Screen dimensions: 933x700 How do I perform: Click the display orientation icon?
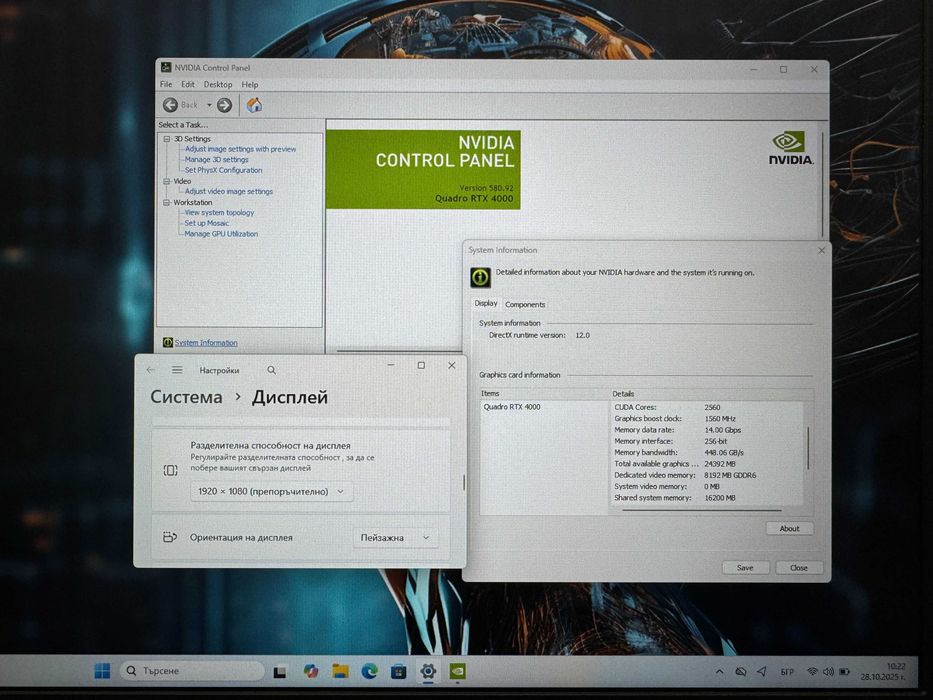pos(170,538)
